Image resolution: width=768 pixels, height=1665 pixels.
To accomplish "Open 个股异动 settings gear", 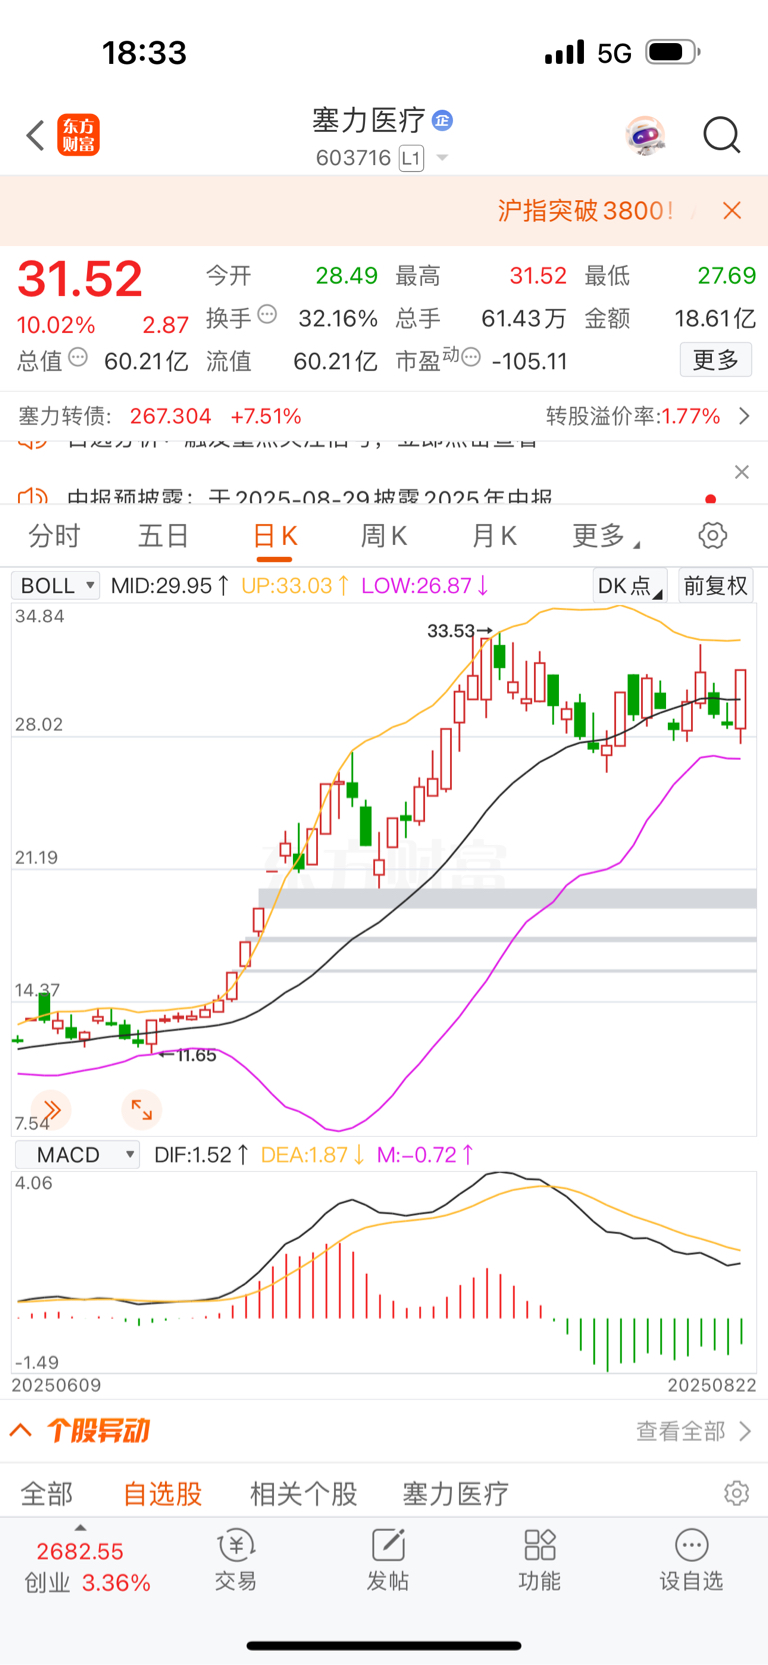I will tap(737, 1493).
